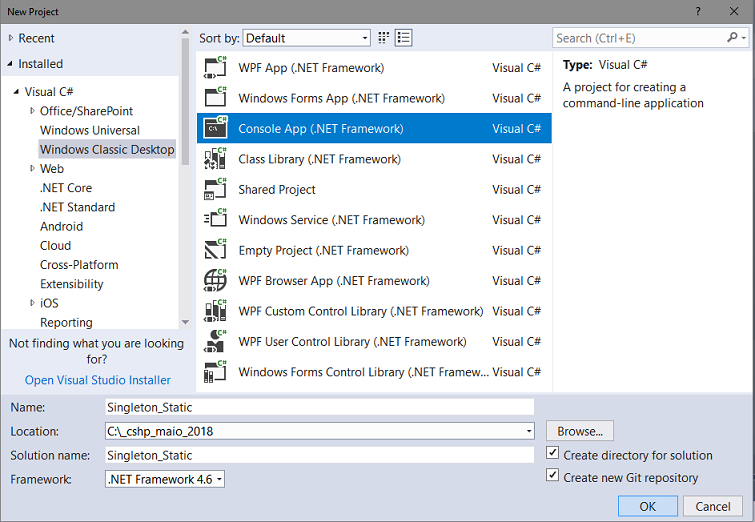
Task: Open the search options dropdown arrow
Action: [x=744, y=38]
